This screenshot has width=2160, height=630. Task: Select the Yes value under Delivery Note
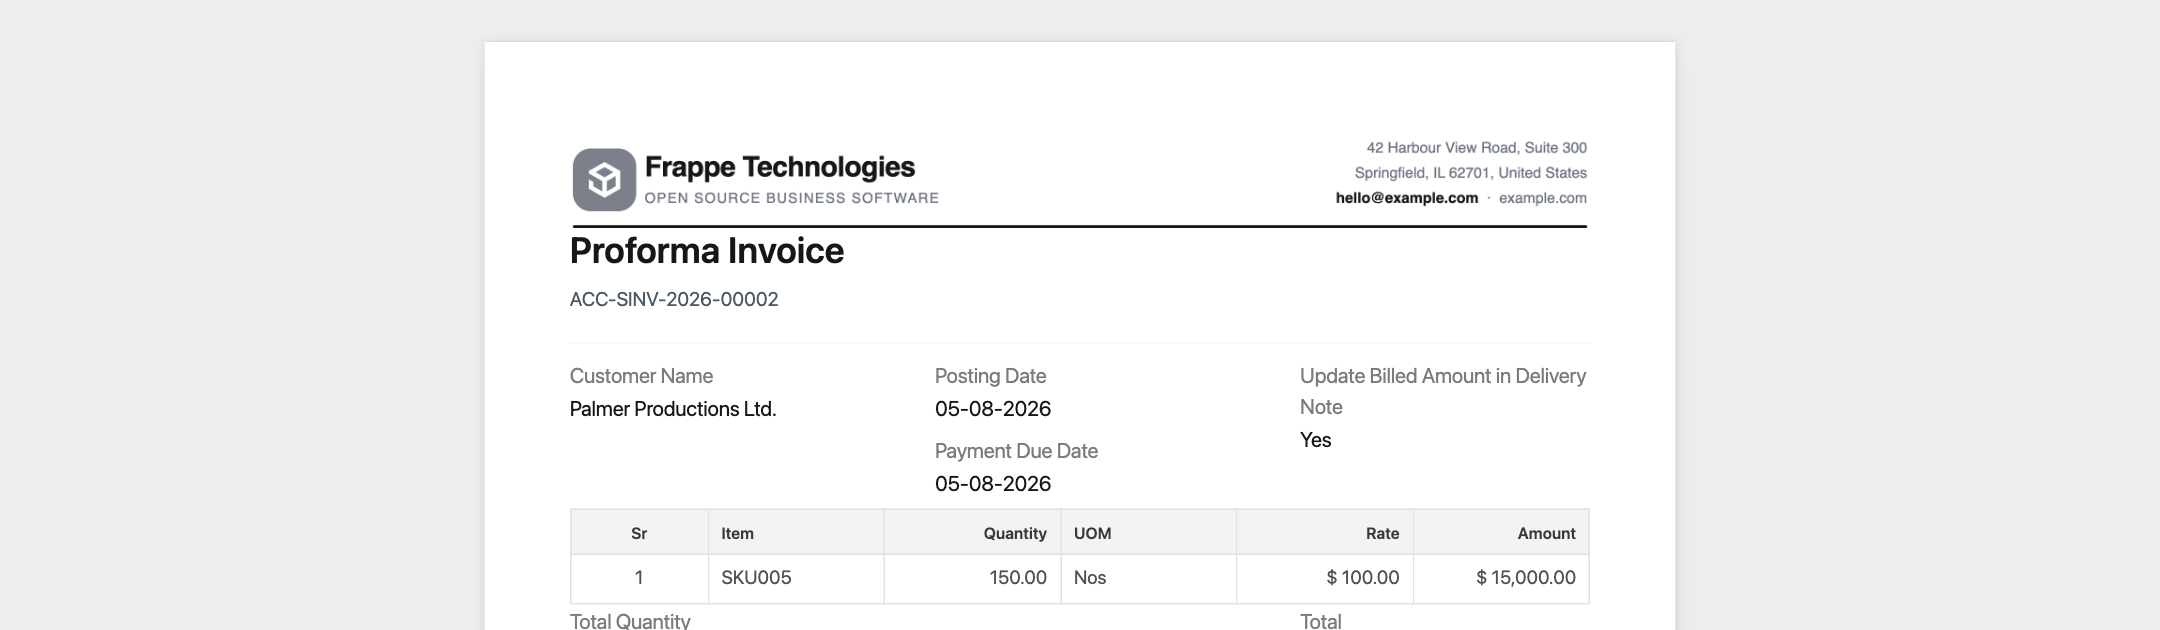click(x=1315, y=440)
